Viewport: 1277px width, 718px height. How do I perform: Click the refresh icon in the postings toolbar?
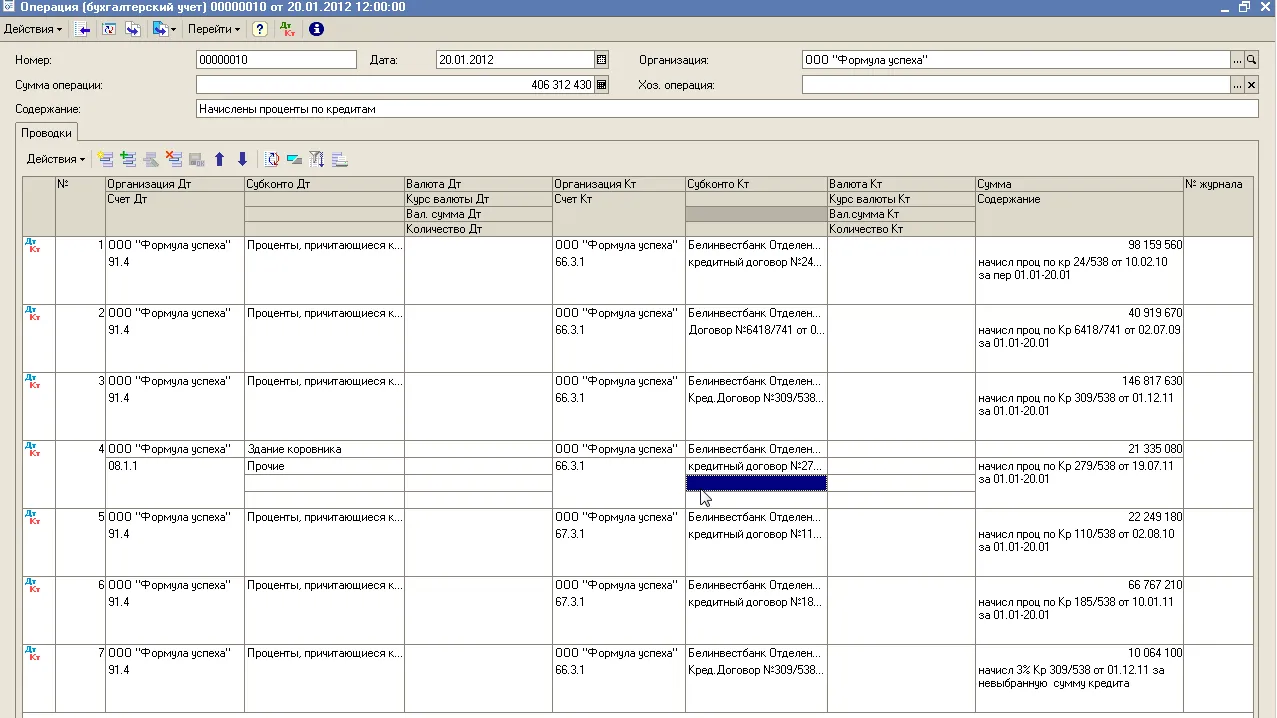tap(272, 159)
